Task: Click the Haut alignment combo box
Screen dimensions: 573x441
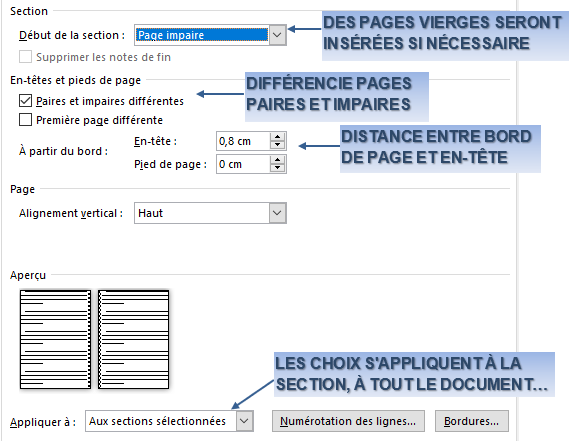Action: click(210, 213)
